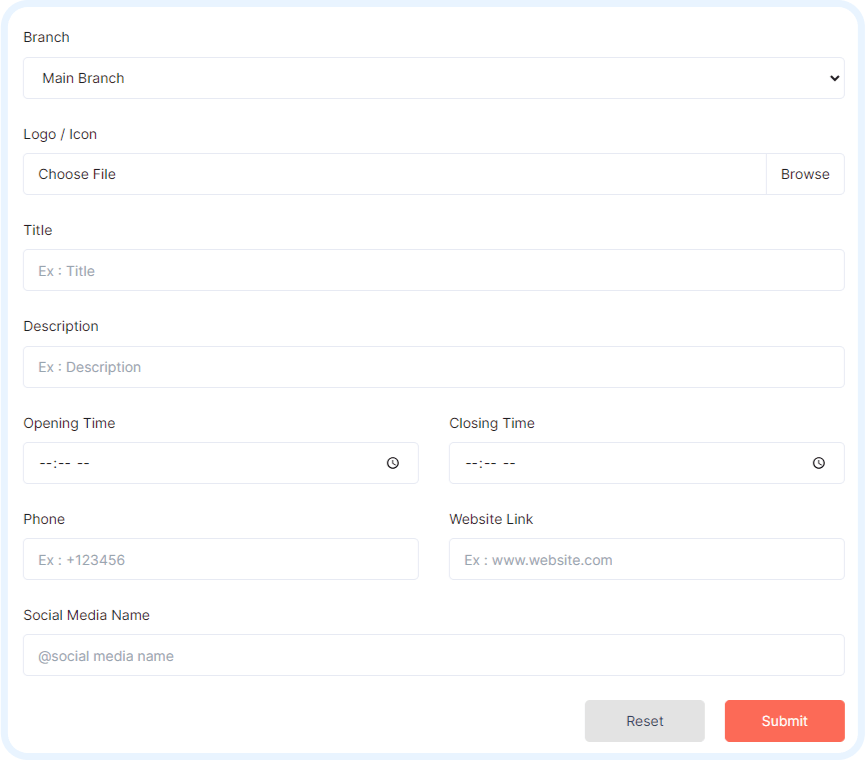
Task: Click the Phone label text
Action: (44, 519)
